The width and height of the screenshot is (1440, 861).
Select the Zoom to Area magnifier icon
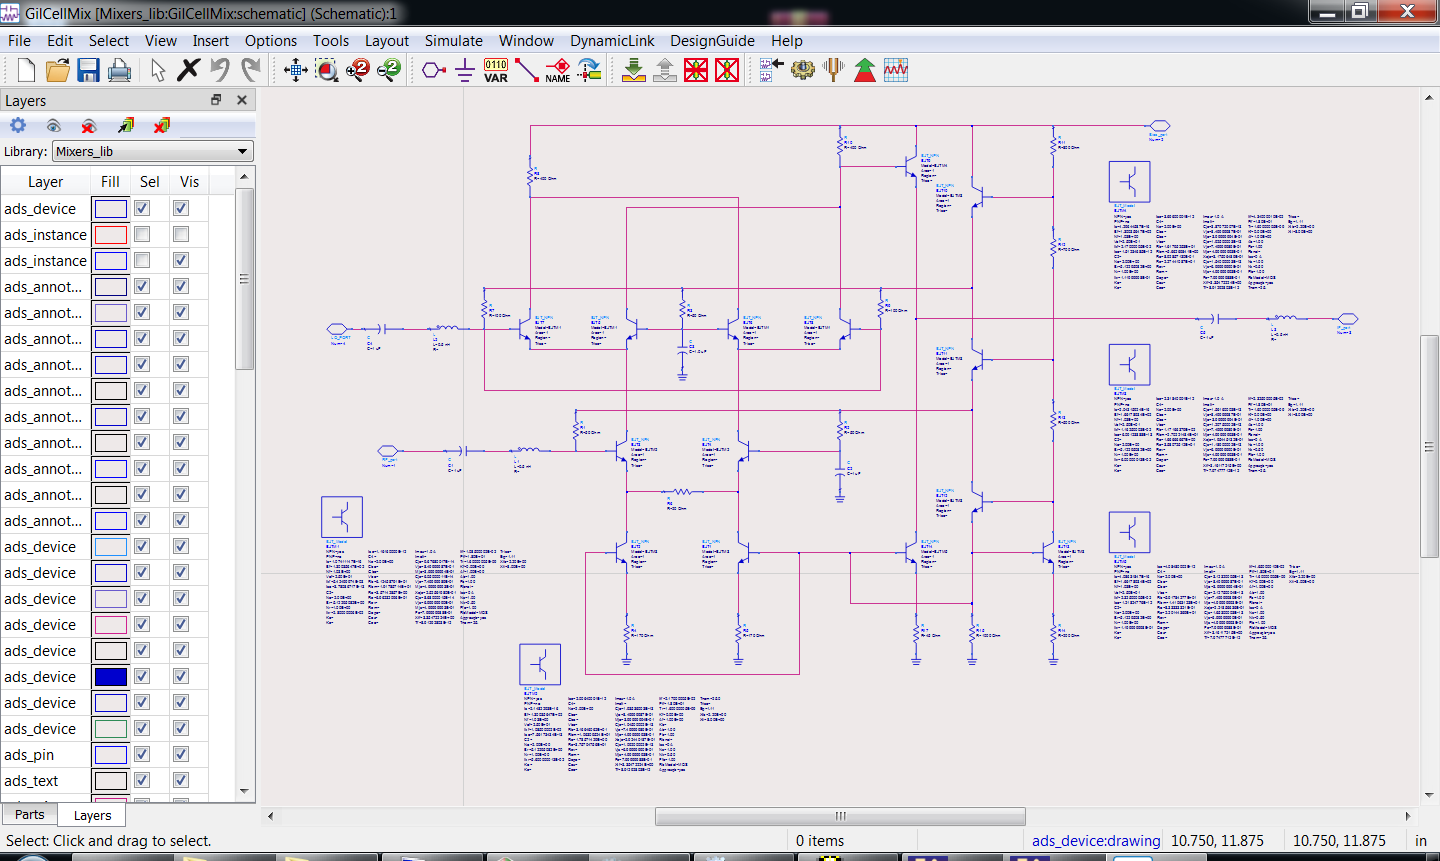click(x=327, y=70)
